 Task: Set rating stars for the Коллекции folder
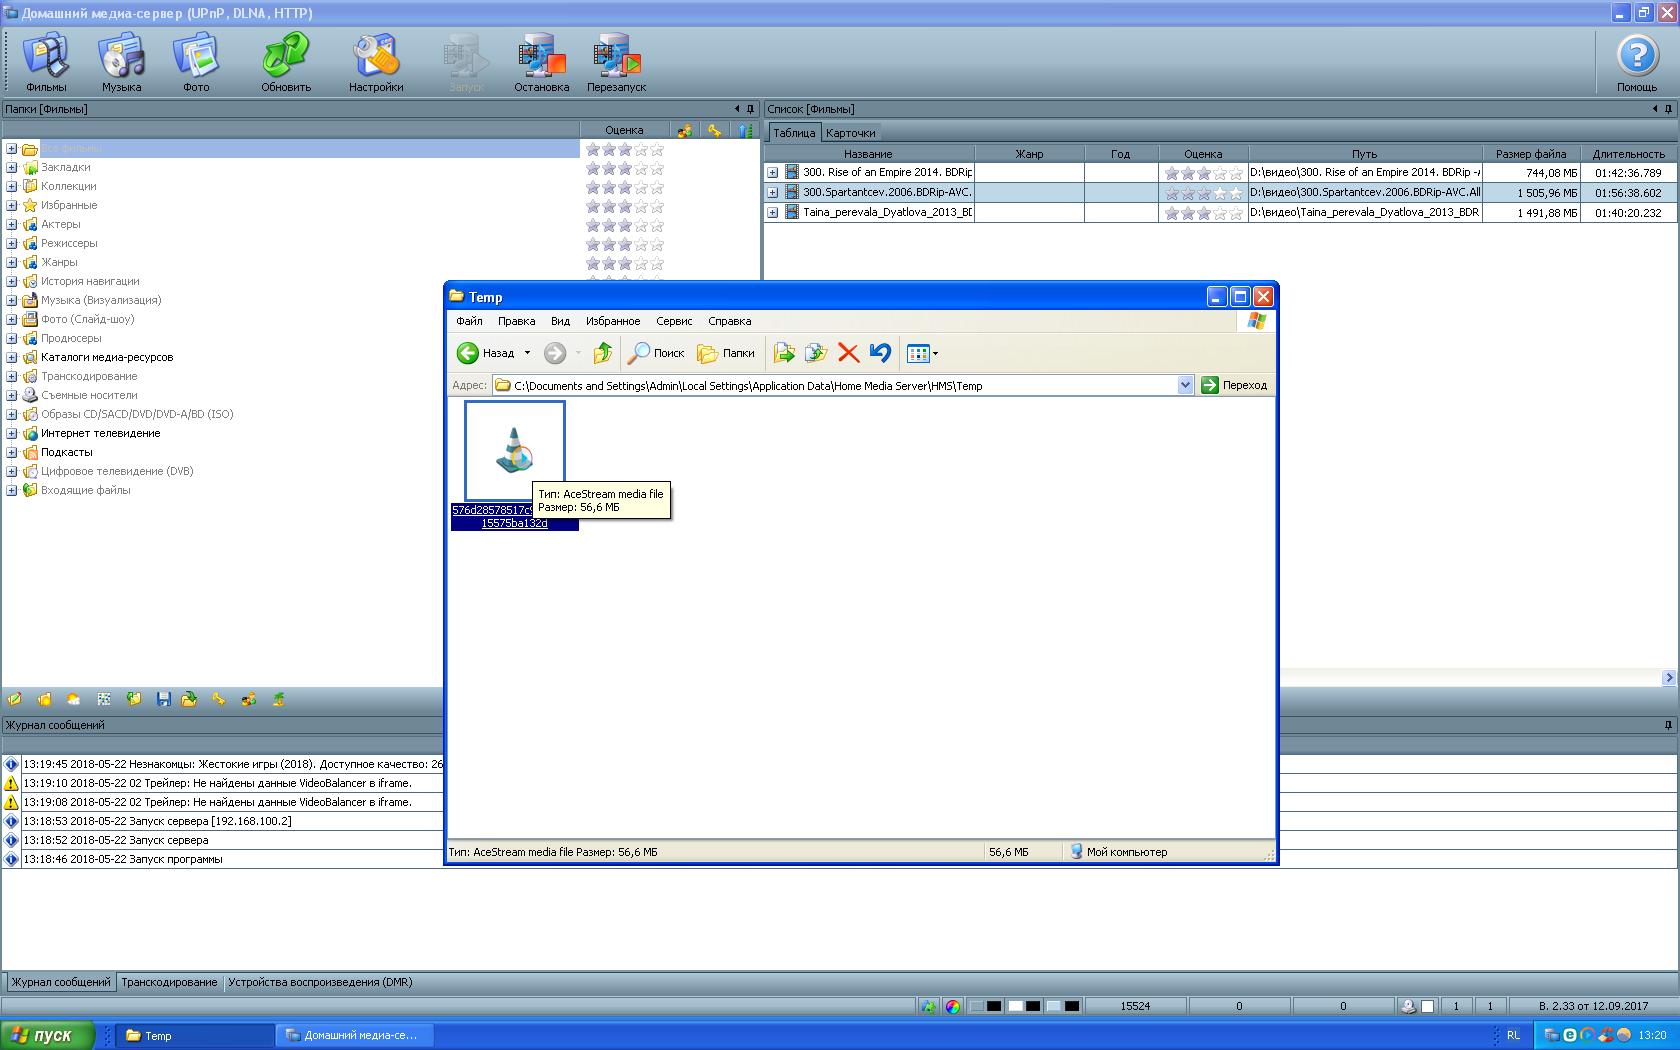point(624,187)
